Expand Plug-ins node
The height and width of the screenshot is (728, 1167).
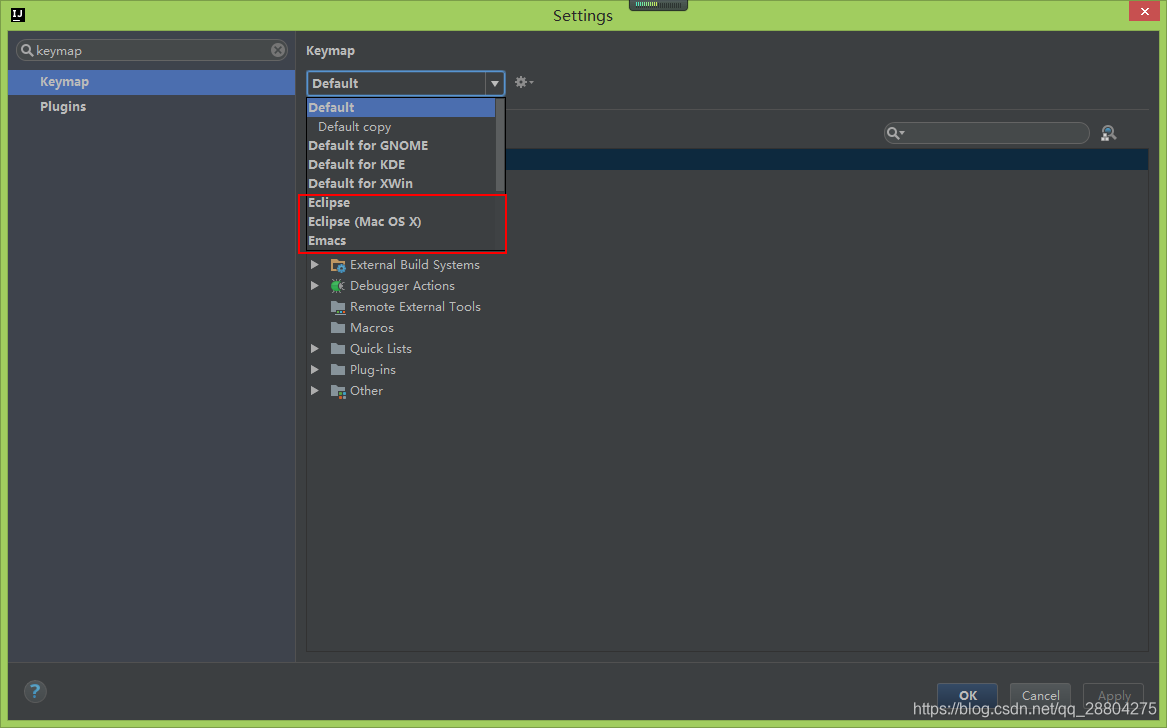315,369
